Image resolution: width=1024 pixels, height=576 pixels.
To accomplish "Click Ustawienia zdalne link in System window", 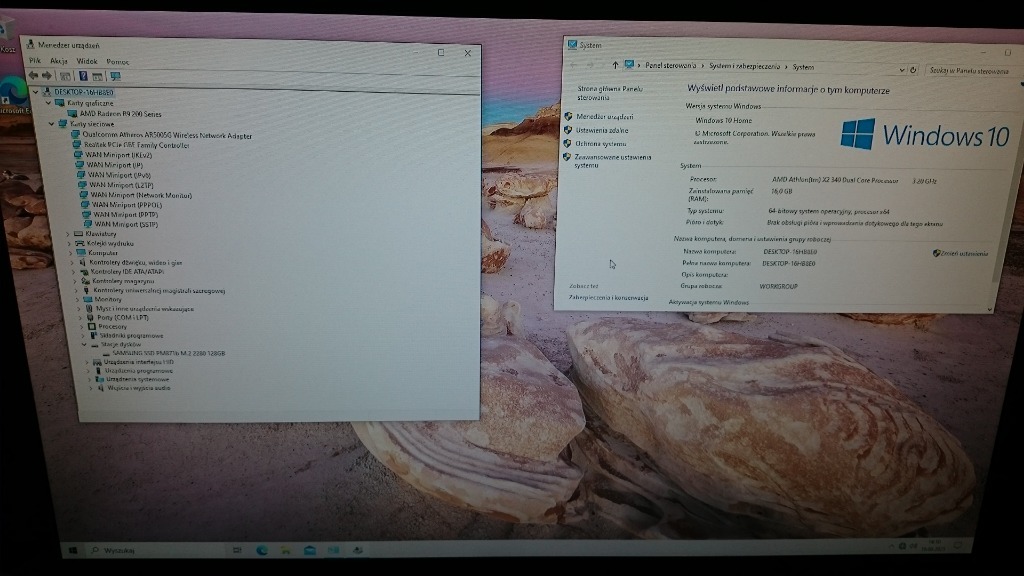I will pos(601,131).
